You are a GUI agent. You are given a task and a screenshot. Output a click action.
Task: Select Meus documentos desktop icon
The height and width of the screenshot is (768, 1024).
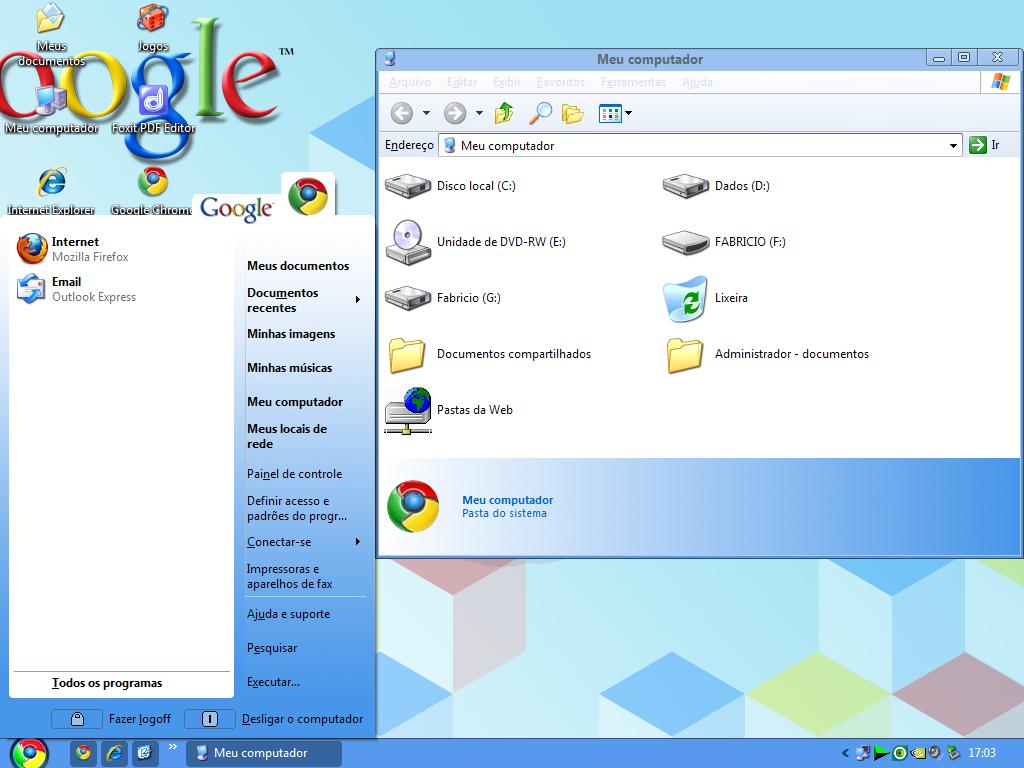coord(51,34)
